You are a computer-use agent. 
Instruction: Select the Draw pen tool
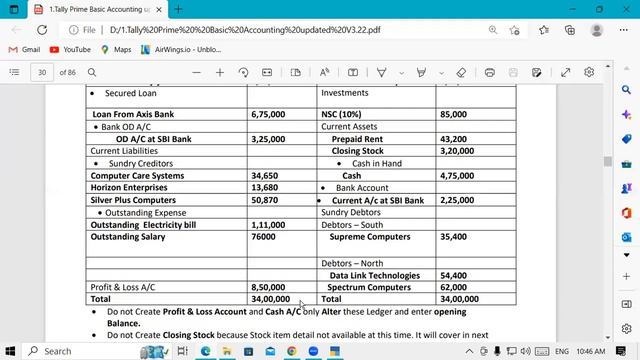(x=382, y=72)
